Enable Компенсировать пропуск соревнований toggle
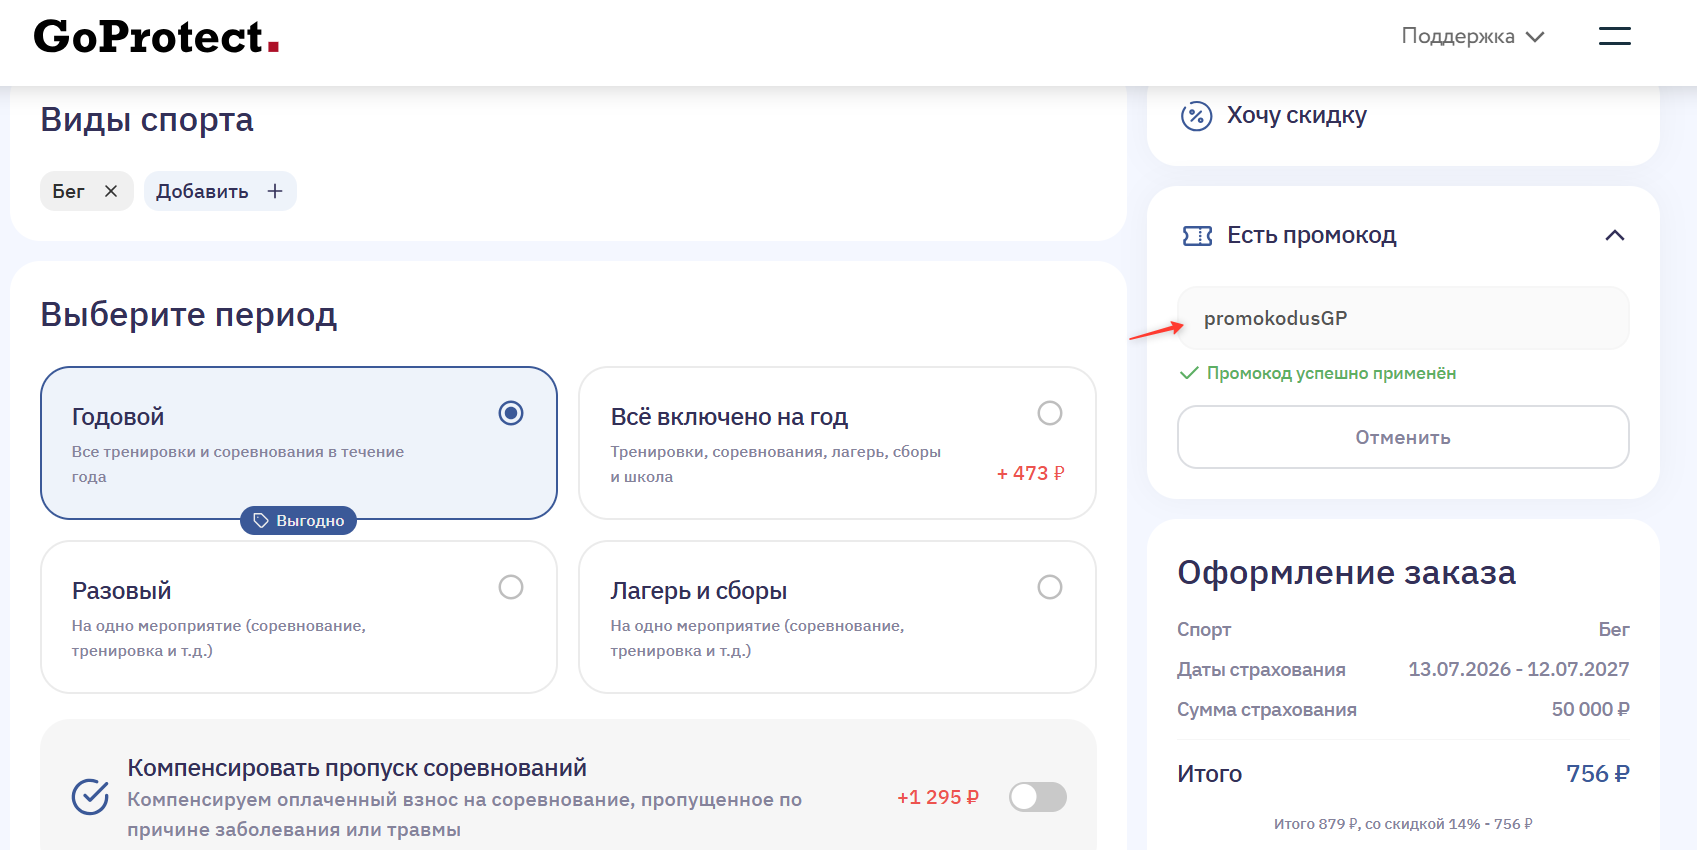Screen dimensions: 1697x850 coord(1038,797)
